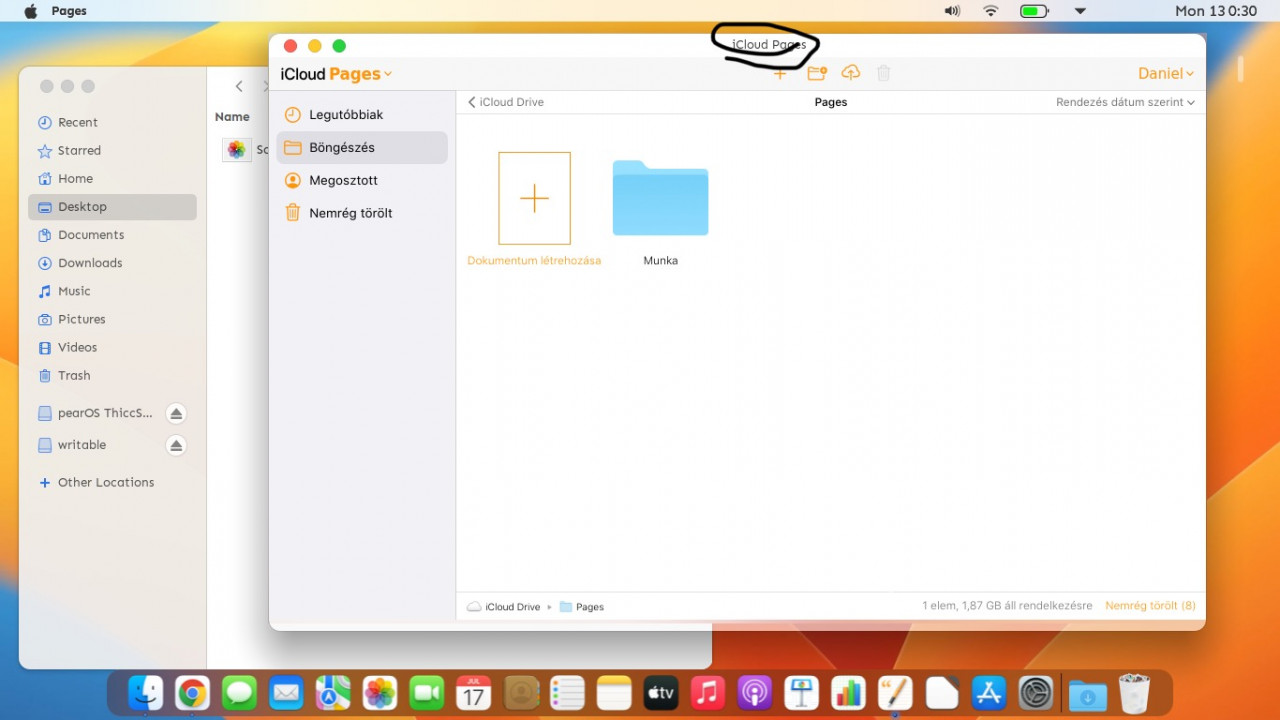Image resolution: width=1280 pixels, height=720 pixels.
Task: Create a new folder using toolbar icon
Action: coord(817,73)
